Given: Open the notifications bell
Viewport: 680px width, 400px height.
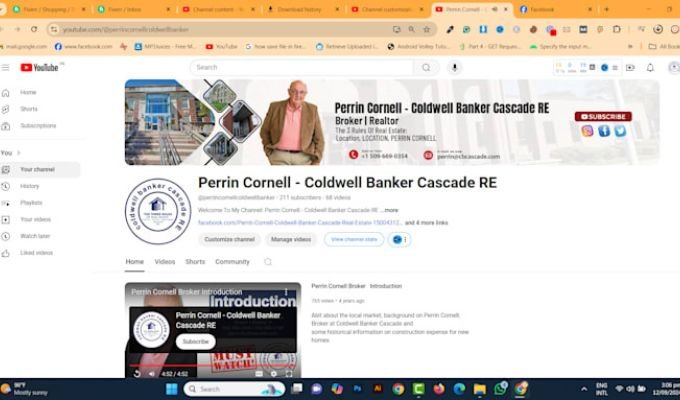Looking at the screenshot, I should pyautogui.click(x=650, y=67).
